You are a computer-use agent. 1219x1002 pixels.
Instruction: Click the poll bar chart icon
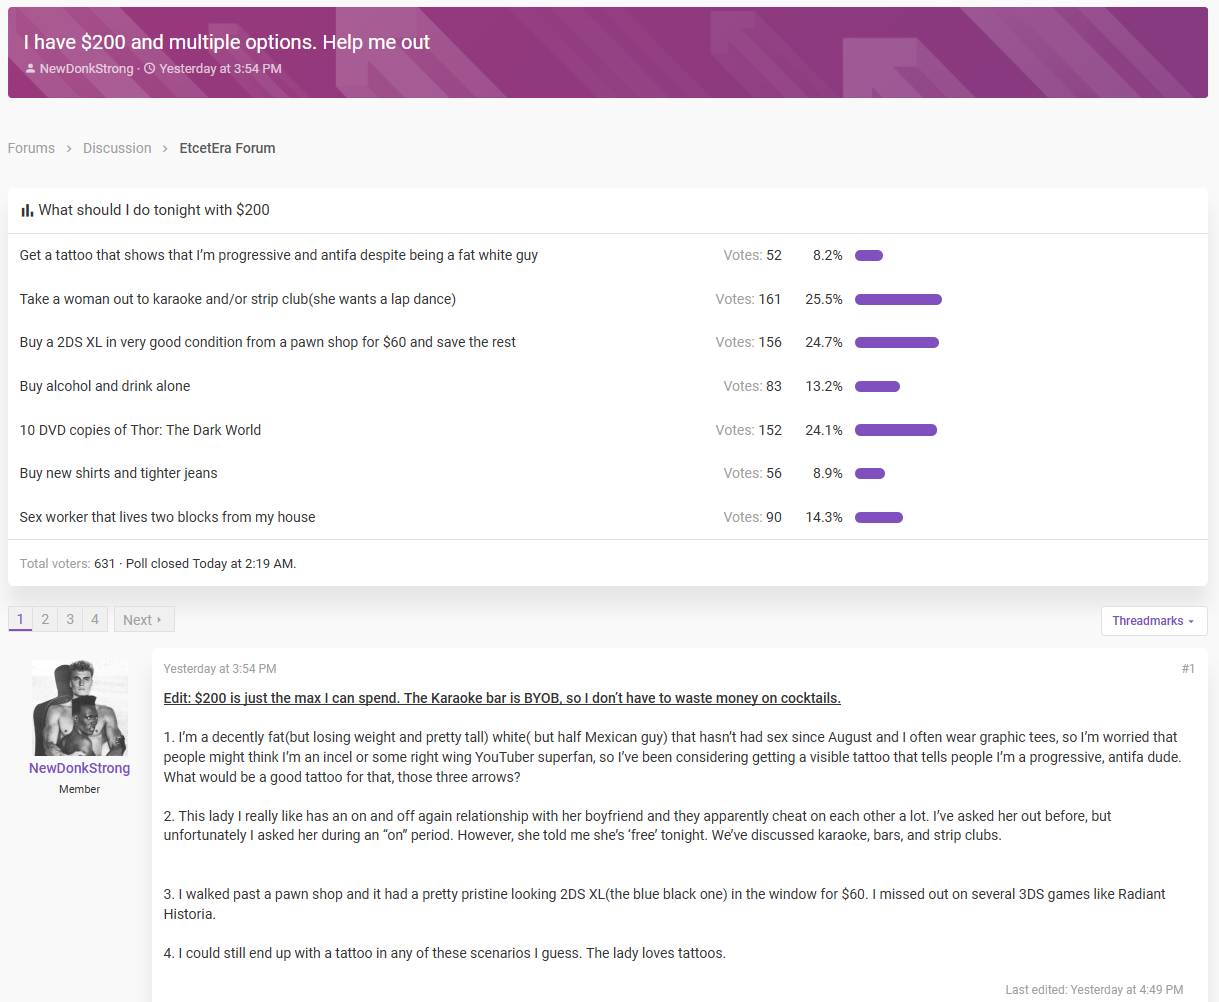(x=27, y=210)
